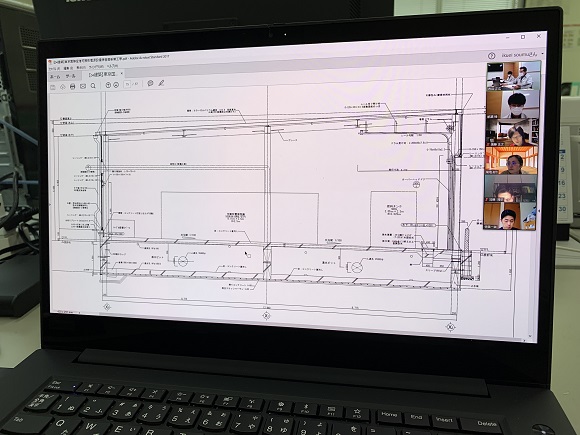Click the cloud upload icon in toolbar

pyautogui.click(x=63, y=87)
